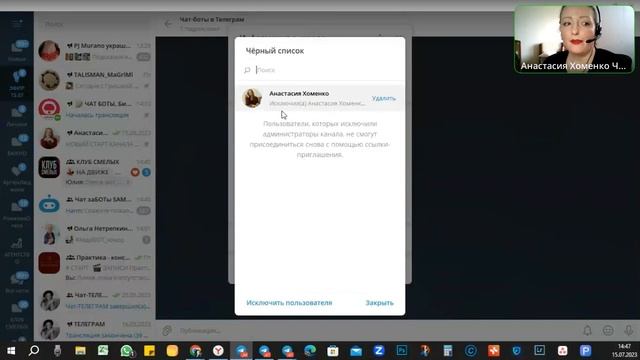Click the attach paperclip icon in message bar
The height and width of the screenshot is (360, 640).
(x=167, y=330)
